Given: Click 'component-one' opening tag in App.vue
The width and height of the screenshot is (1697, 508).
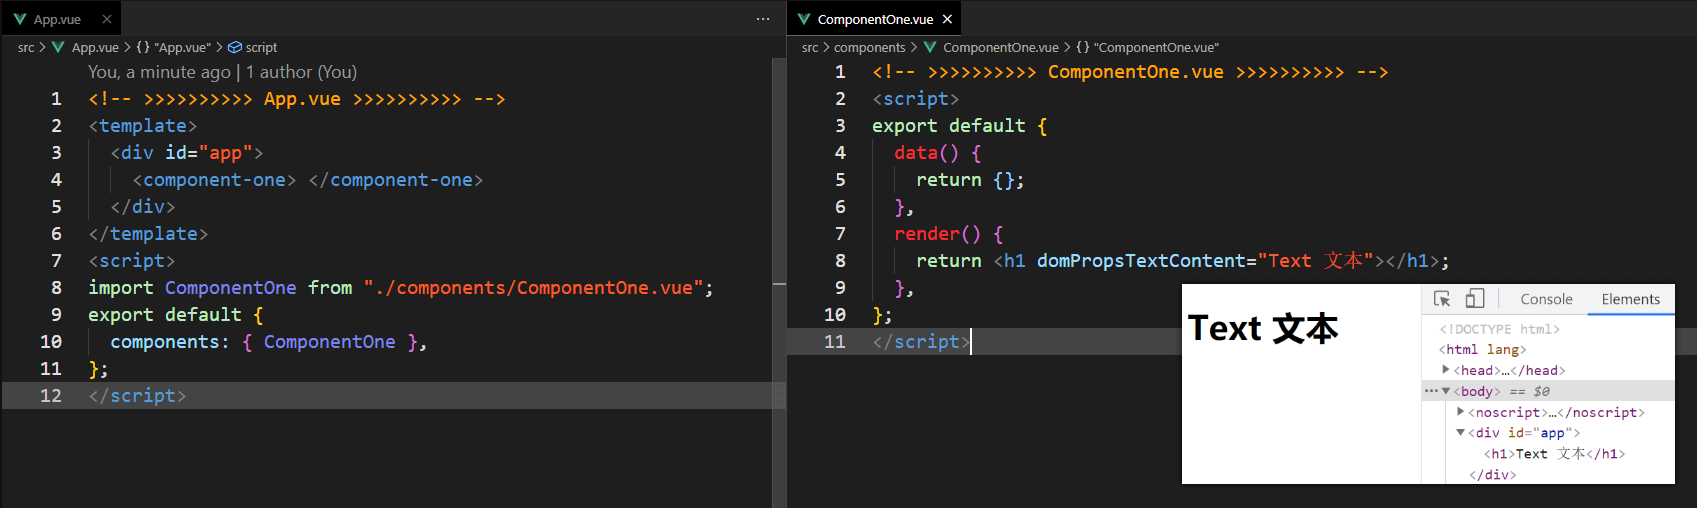Looking at the screenshot, I should [214, 180].
